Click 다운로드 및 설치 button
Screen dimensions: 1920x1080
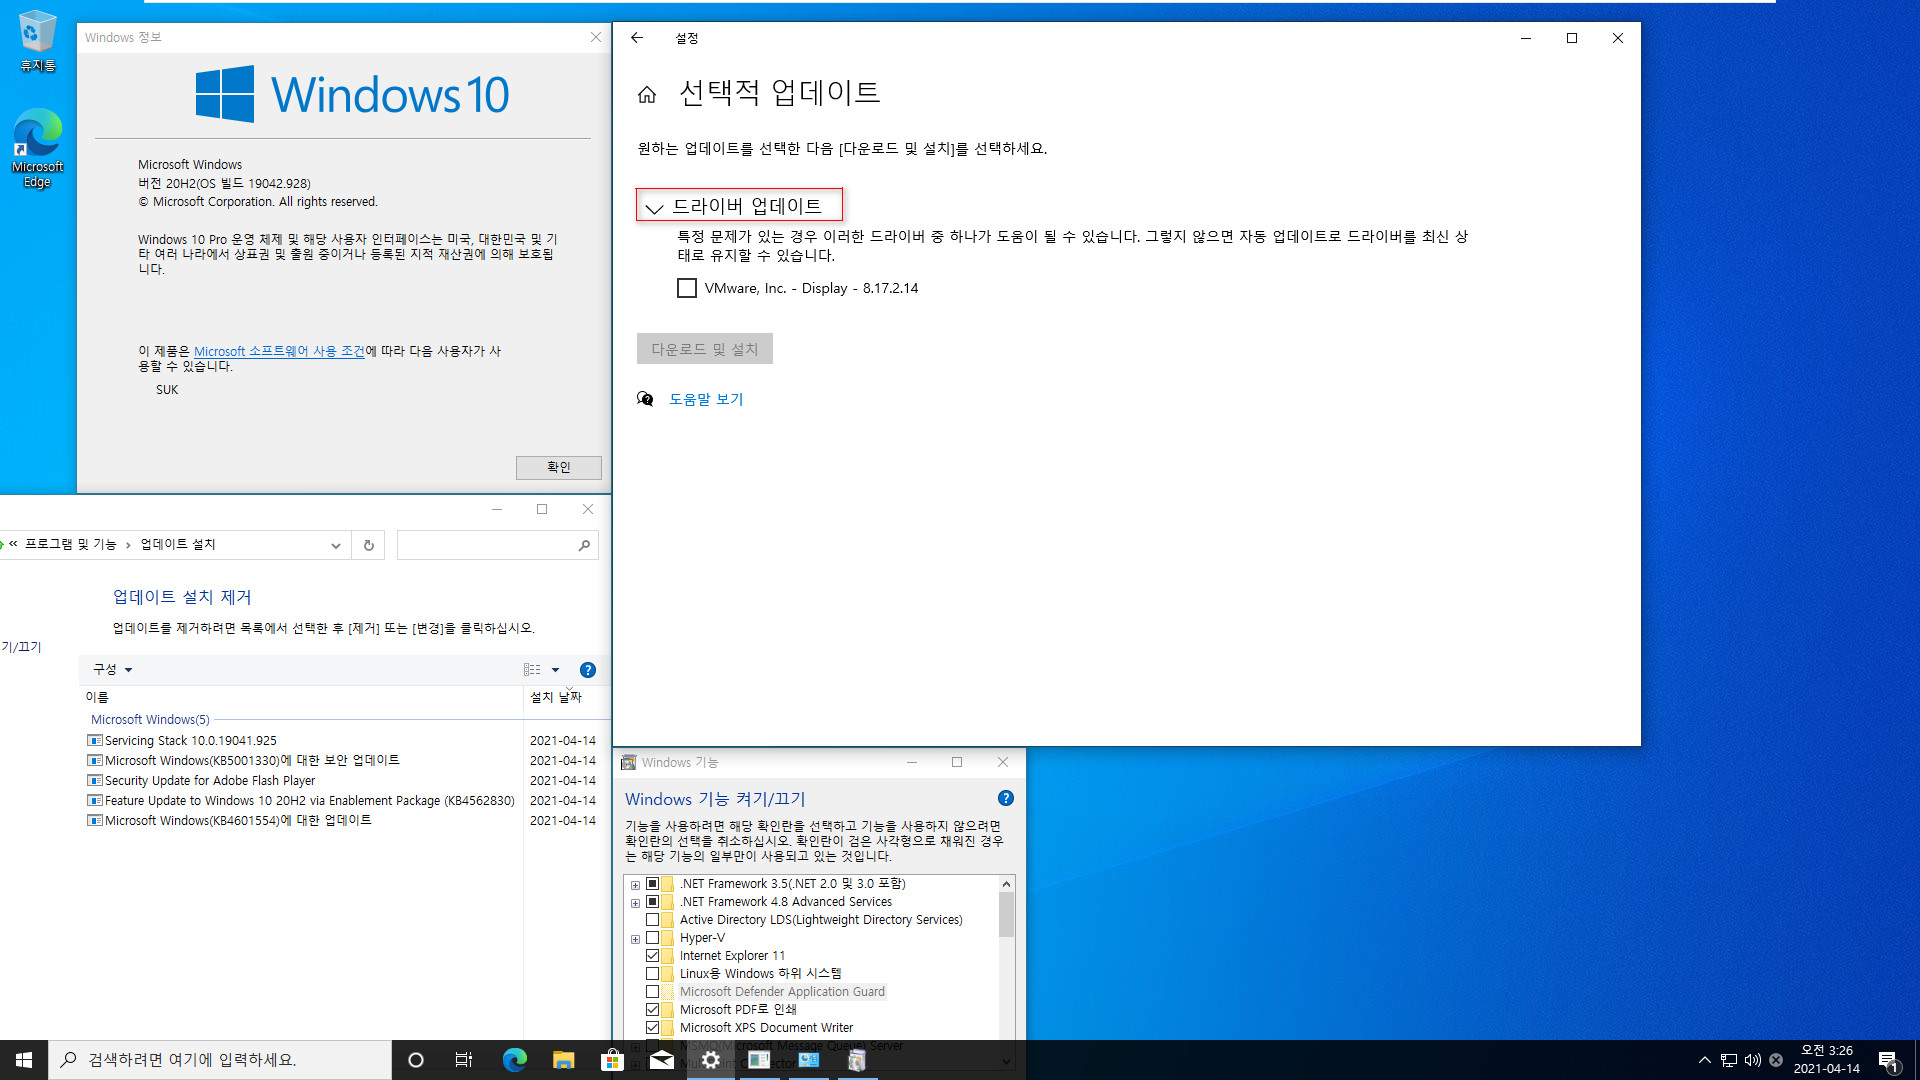point(705,349)
